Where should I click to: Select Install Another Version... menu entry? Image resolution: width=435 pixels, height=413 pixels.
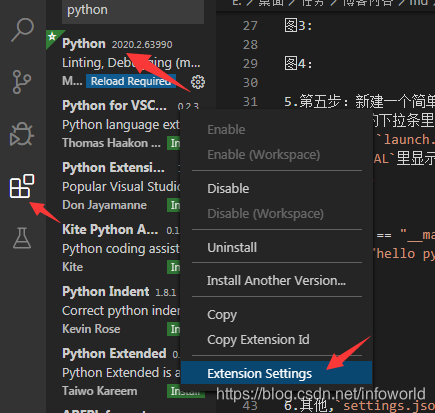click(x=276, y=281)
